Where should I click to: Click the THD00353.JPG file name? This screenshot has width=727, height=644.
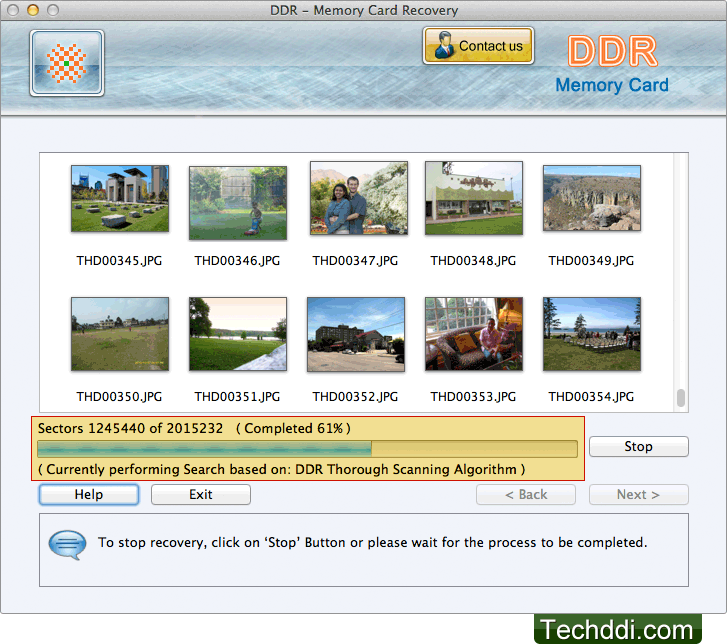tap(473, 396)
